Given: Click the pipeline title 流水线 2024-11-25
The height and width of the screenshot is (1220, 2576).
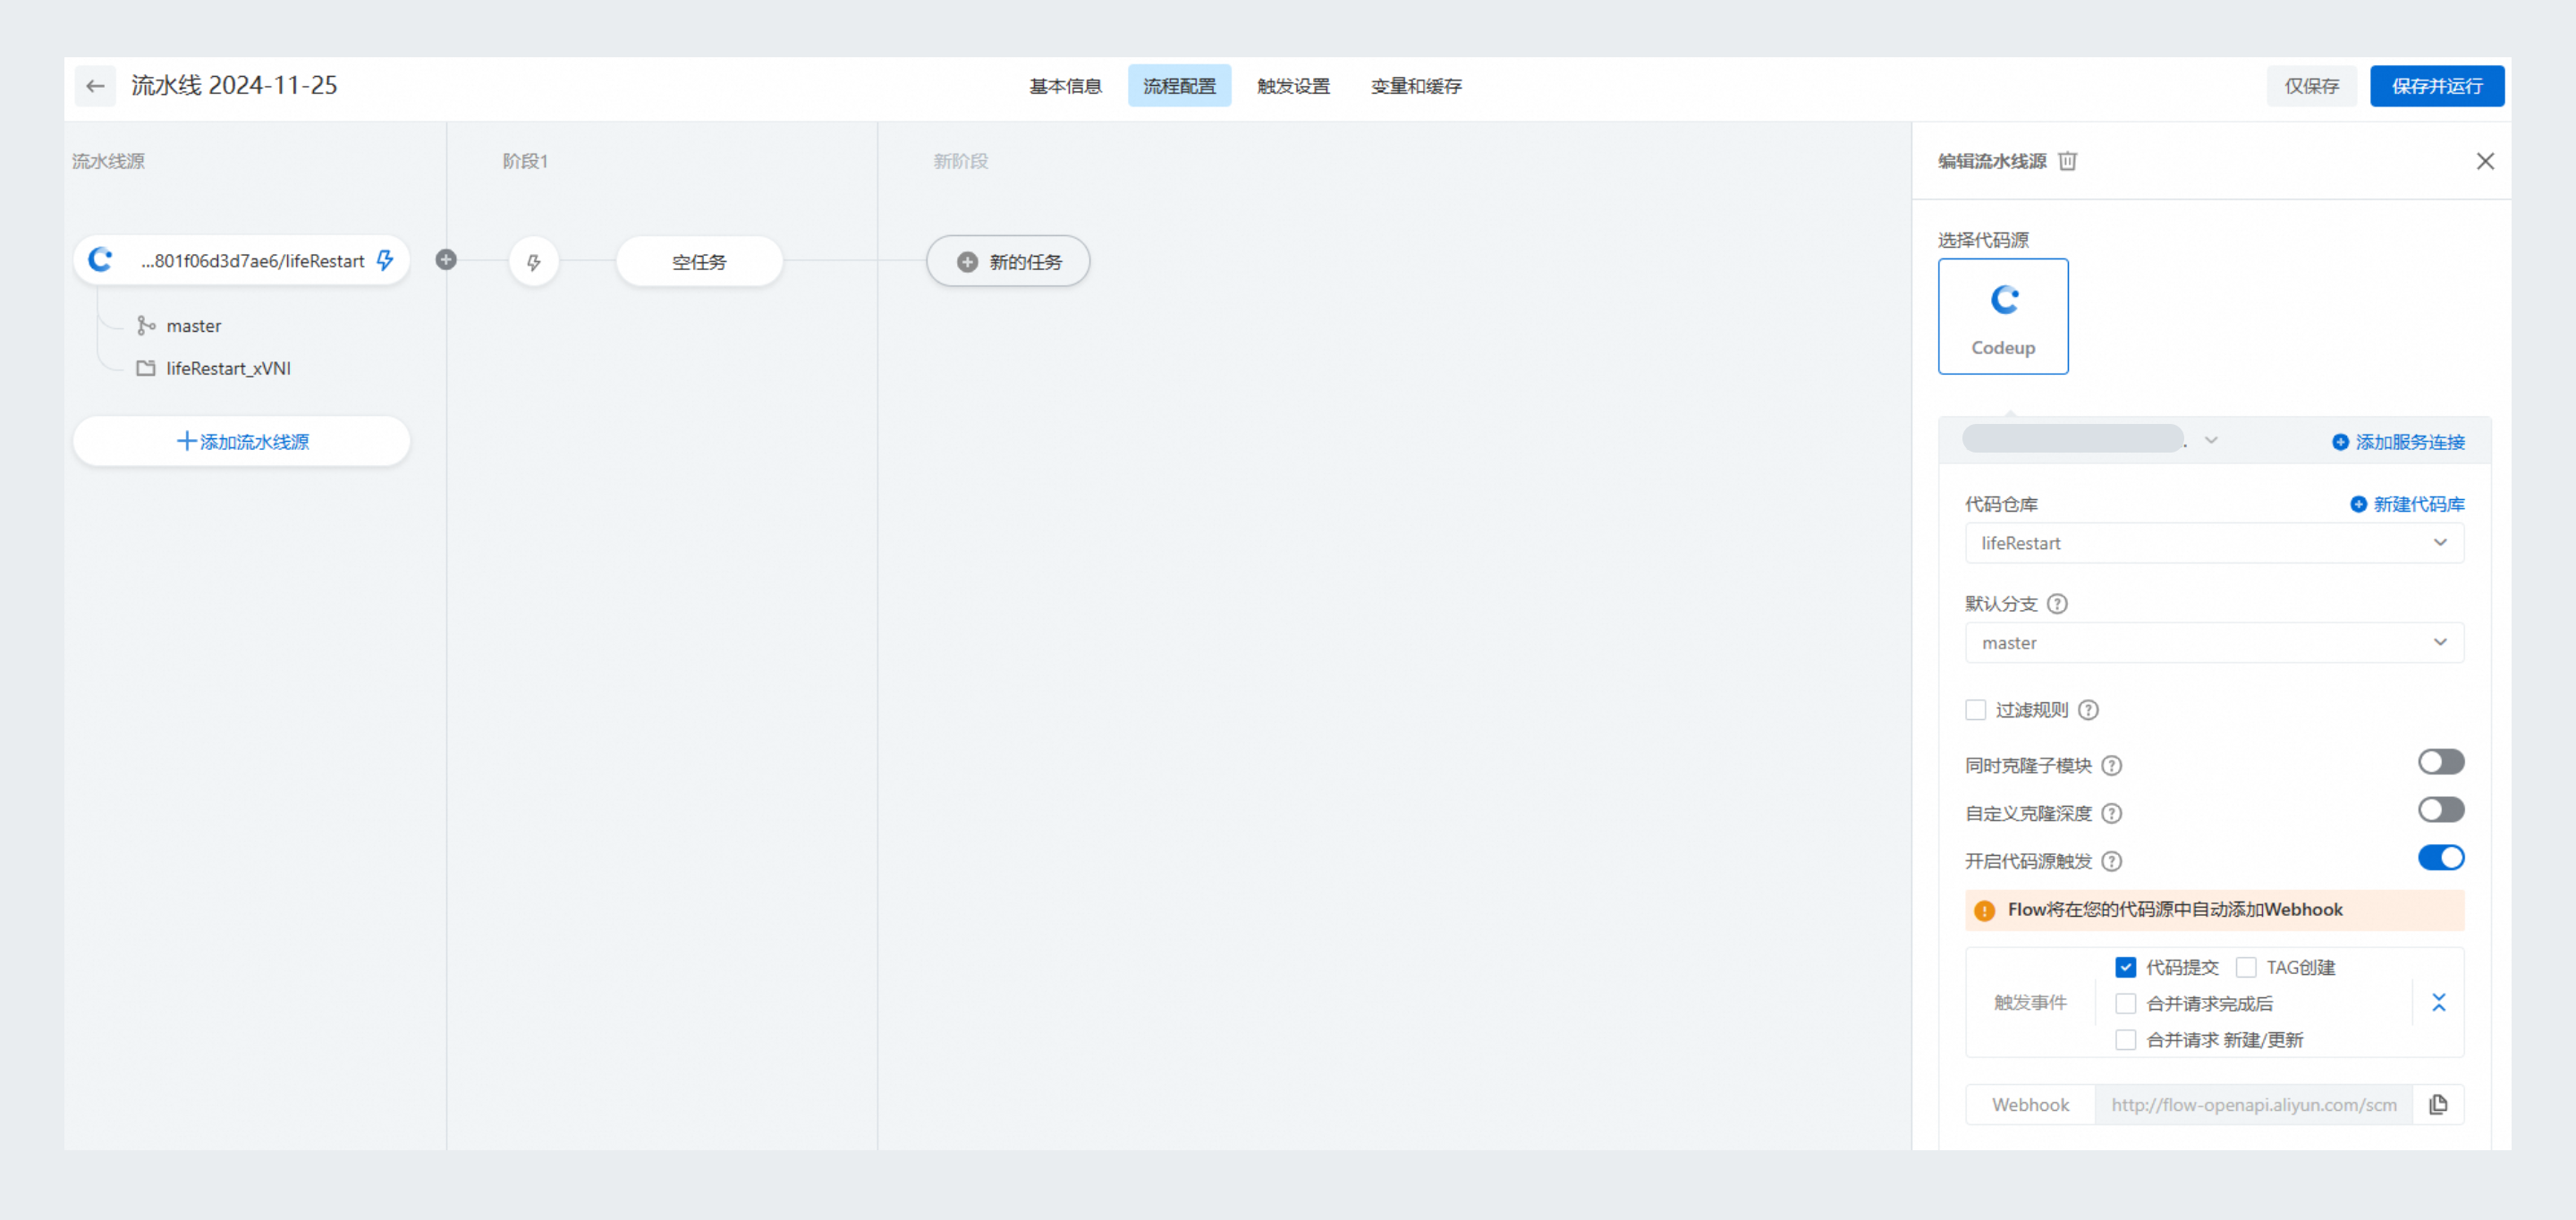Looking at the screenshot, I should (234, 86).
